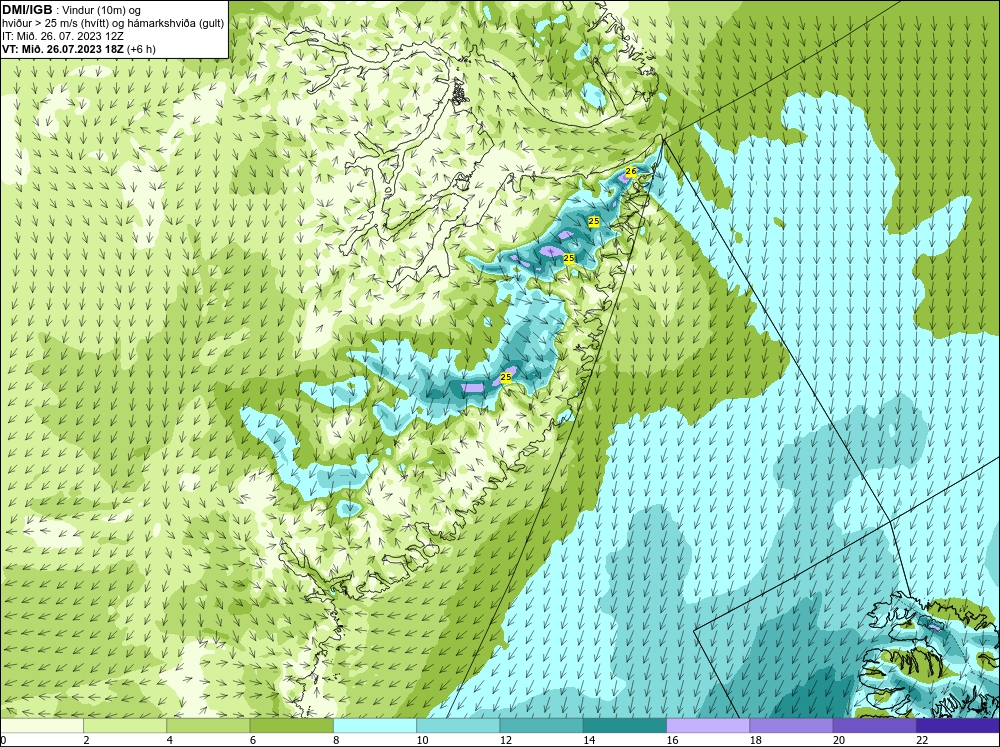1000x747 pixels.
Task: Pick the 18–20 m/s medium purple swatch
Action: 791,726
